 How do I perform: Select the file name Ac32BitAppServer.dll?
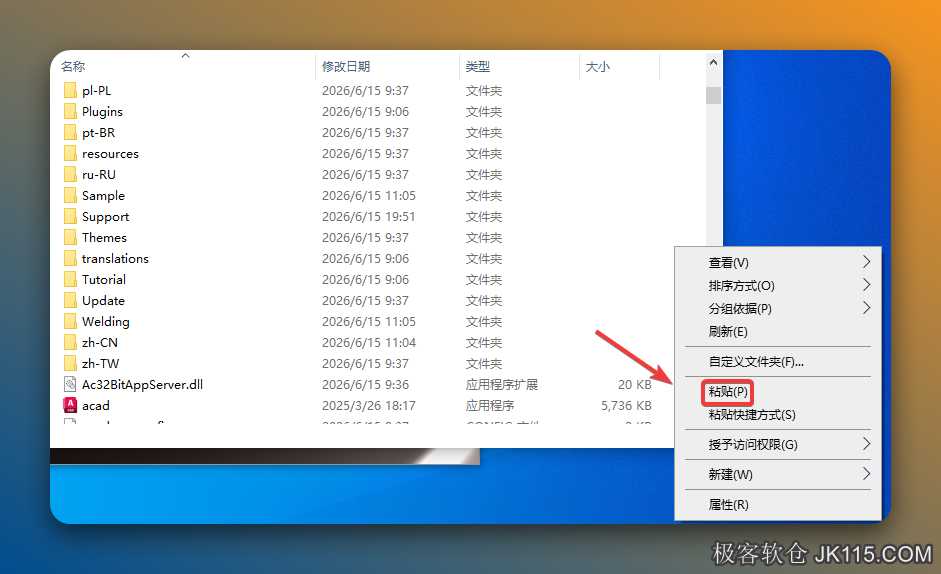142,385
